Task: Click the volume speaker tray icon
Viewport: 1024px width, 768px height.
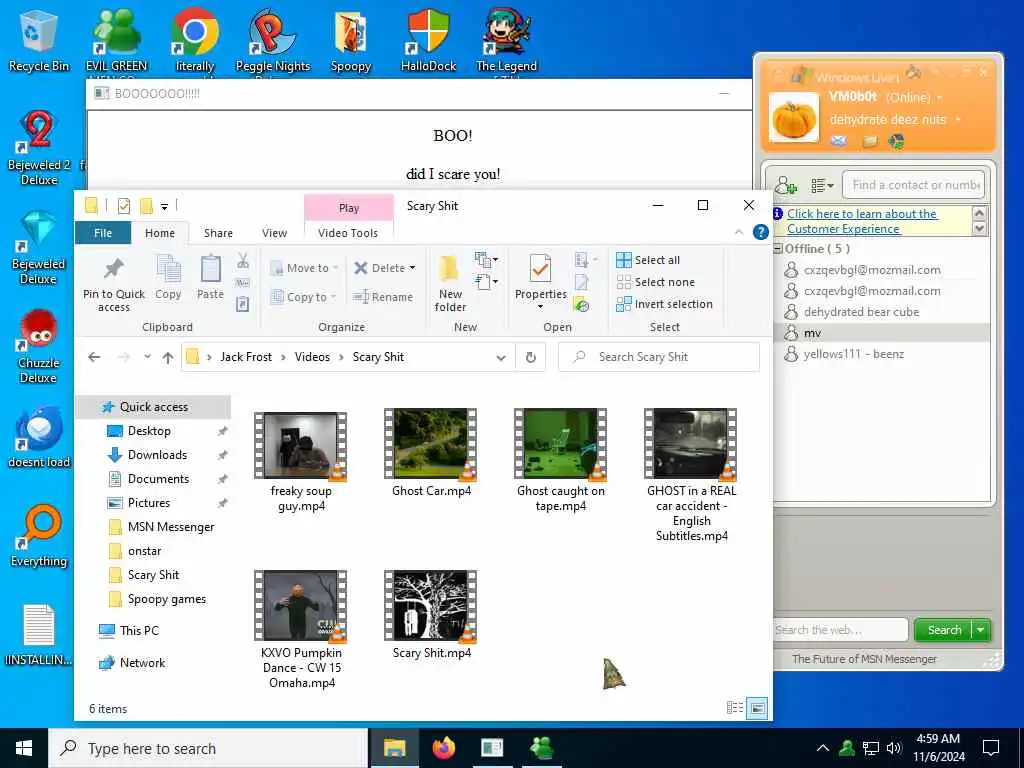Action: [x=894, y=748]
